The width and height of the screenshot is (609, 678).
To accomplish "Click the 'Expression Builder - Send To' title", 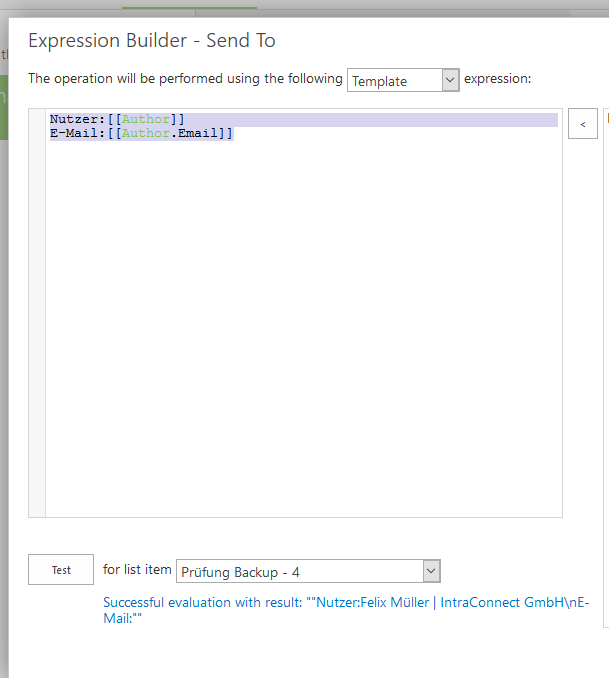I will pos(152,41).
